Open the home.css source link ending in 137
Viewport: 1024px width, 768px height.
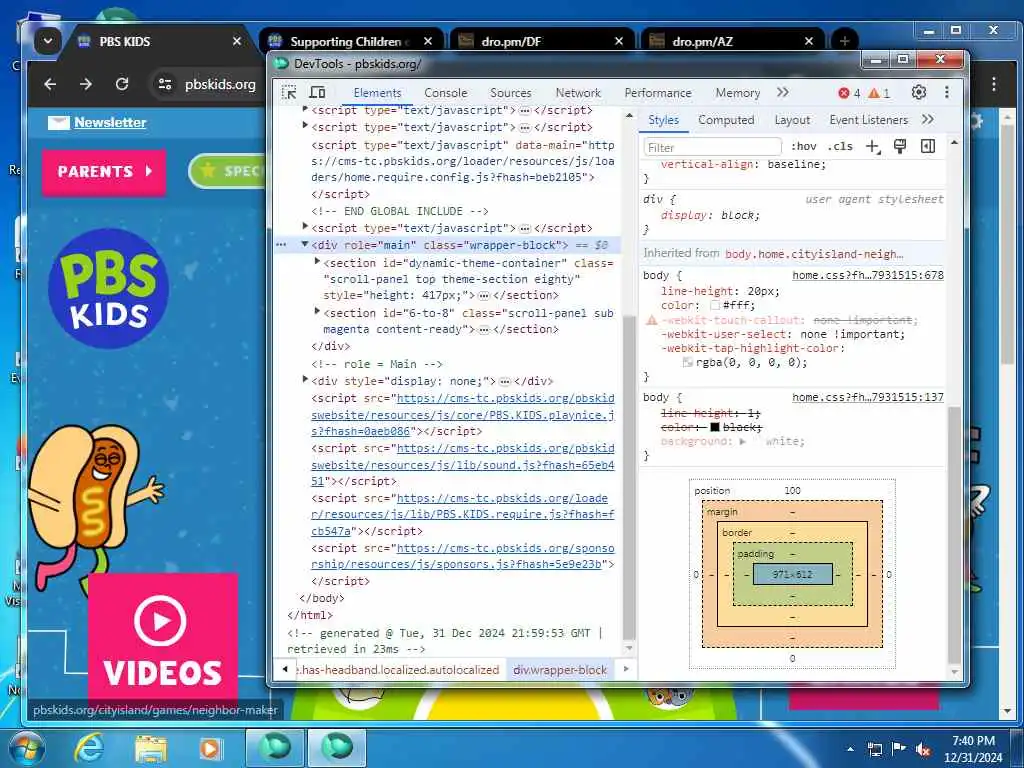[x=867, y=397]
